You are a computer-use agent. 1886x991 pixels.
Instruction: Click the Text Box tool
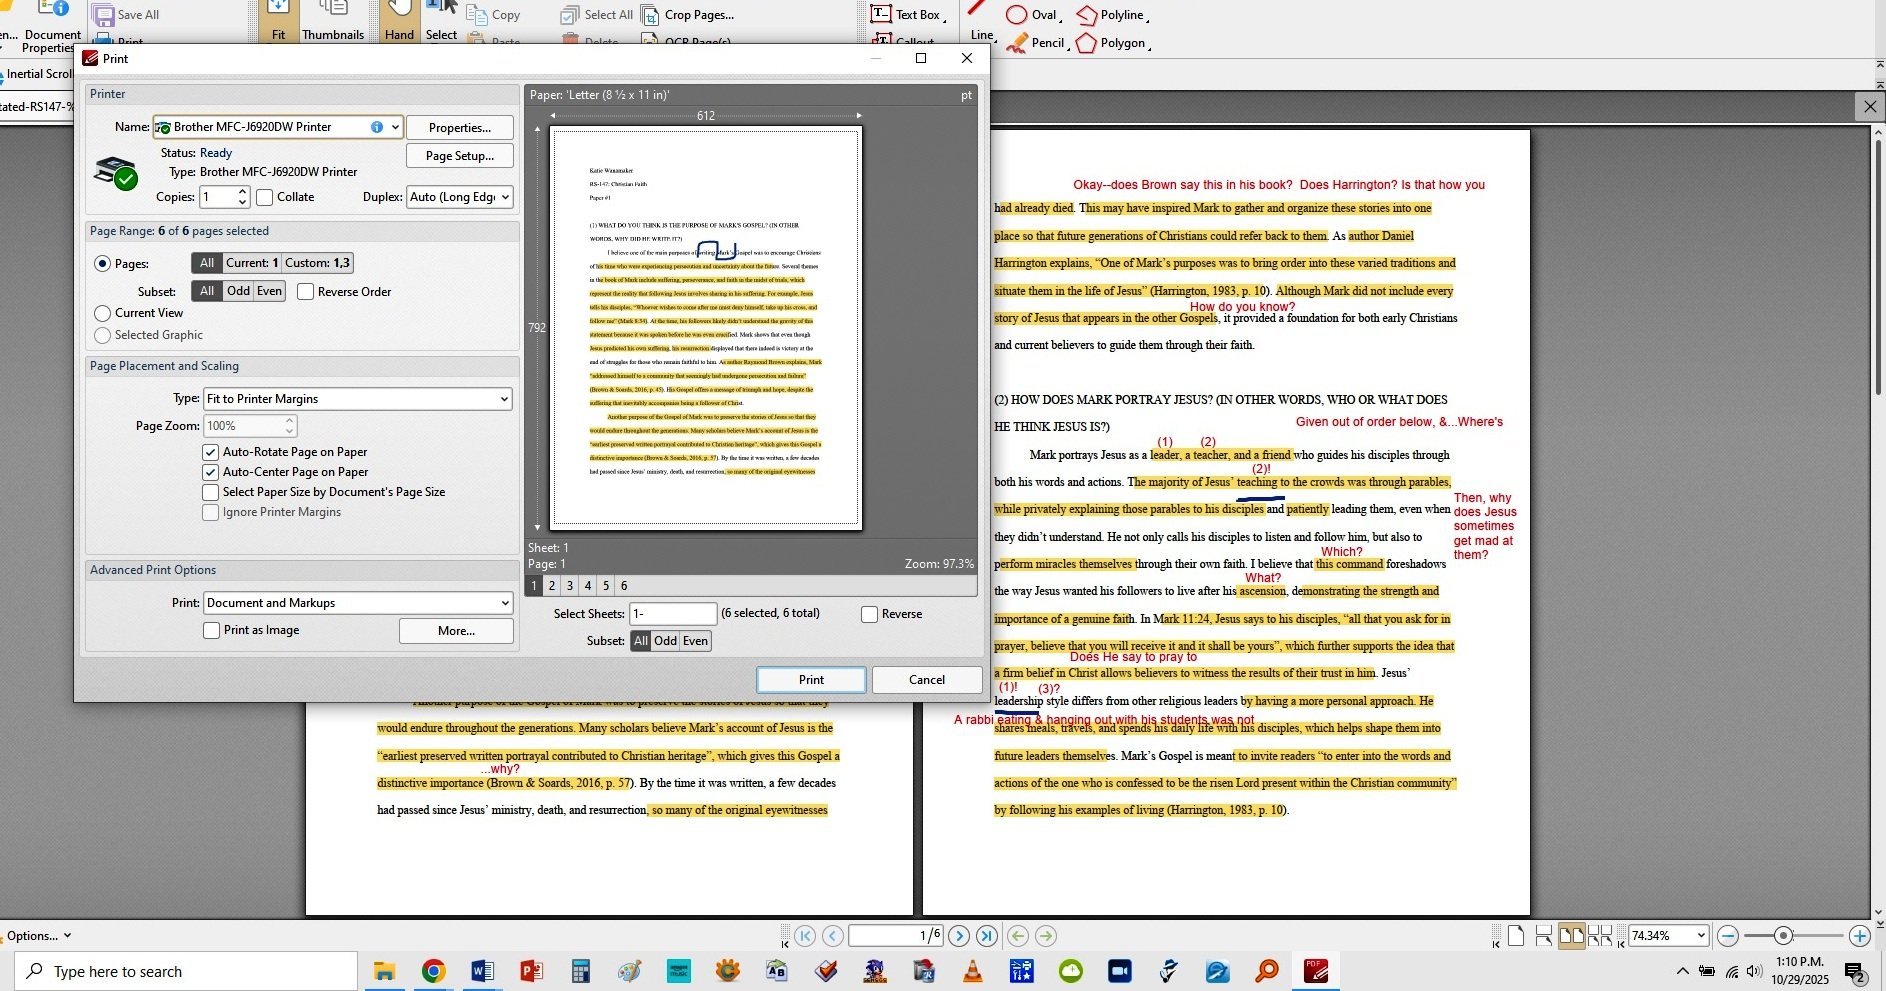point(906,14)
